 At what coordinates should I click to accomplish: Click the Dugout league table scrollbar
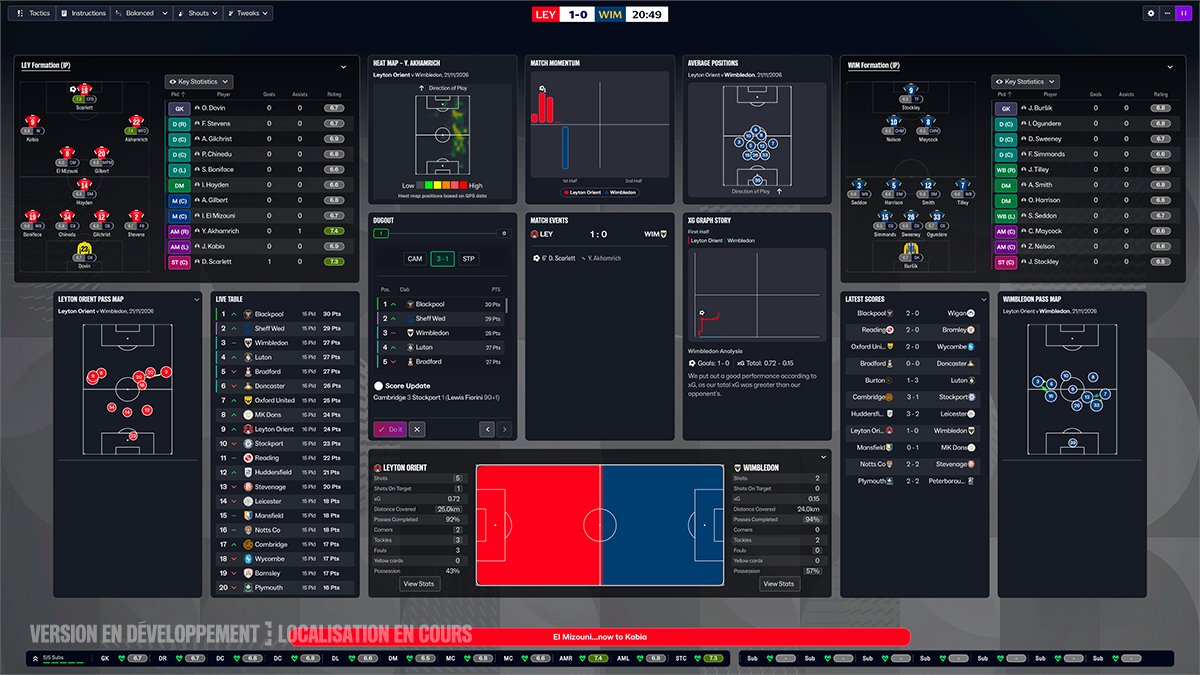click(x=506, y=306)
